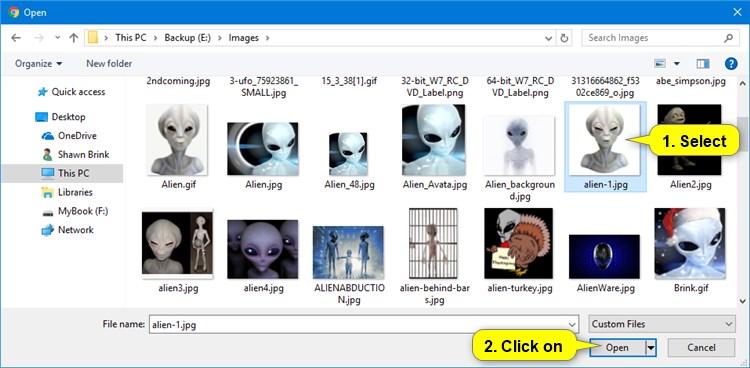
Task: Click the OneDrive cloud icon
Action: 48,136
